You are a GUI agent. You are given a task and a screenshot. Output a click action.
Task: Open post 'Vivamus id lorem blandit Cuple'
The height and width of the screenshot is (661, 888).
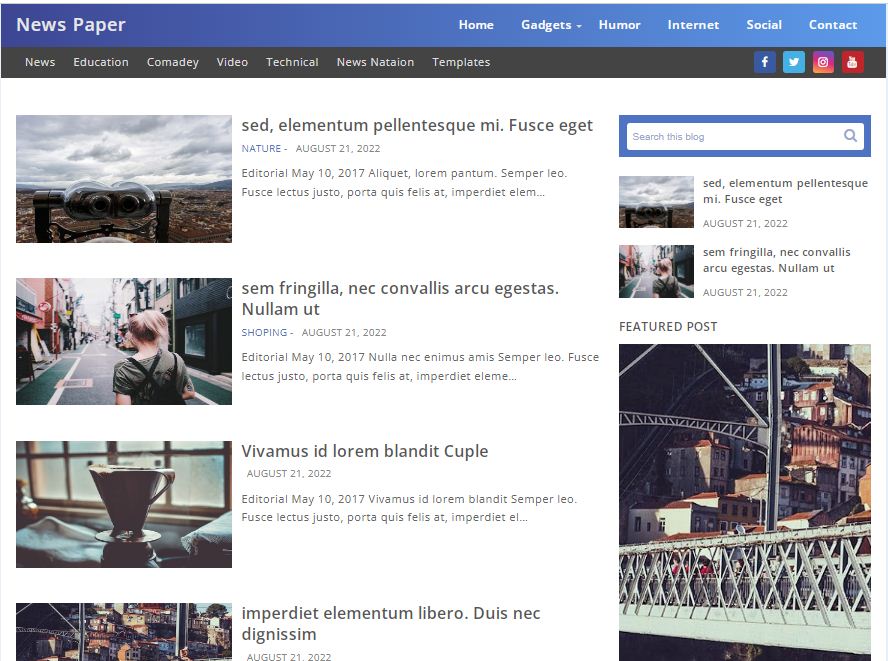pos(365,451)
